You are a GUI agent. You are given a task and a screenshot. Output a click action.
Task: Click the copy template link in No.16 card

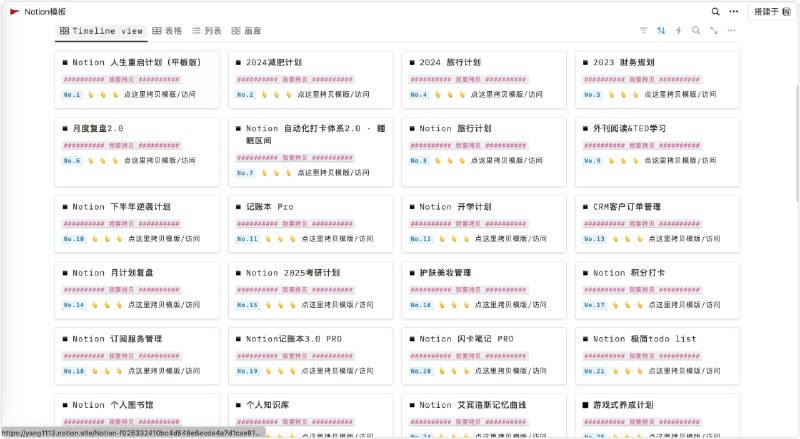click(511, 305)
